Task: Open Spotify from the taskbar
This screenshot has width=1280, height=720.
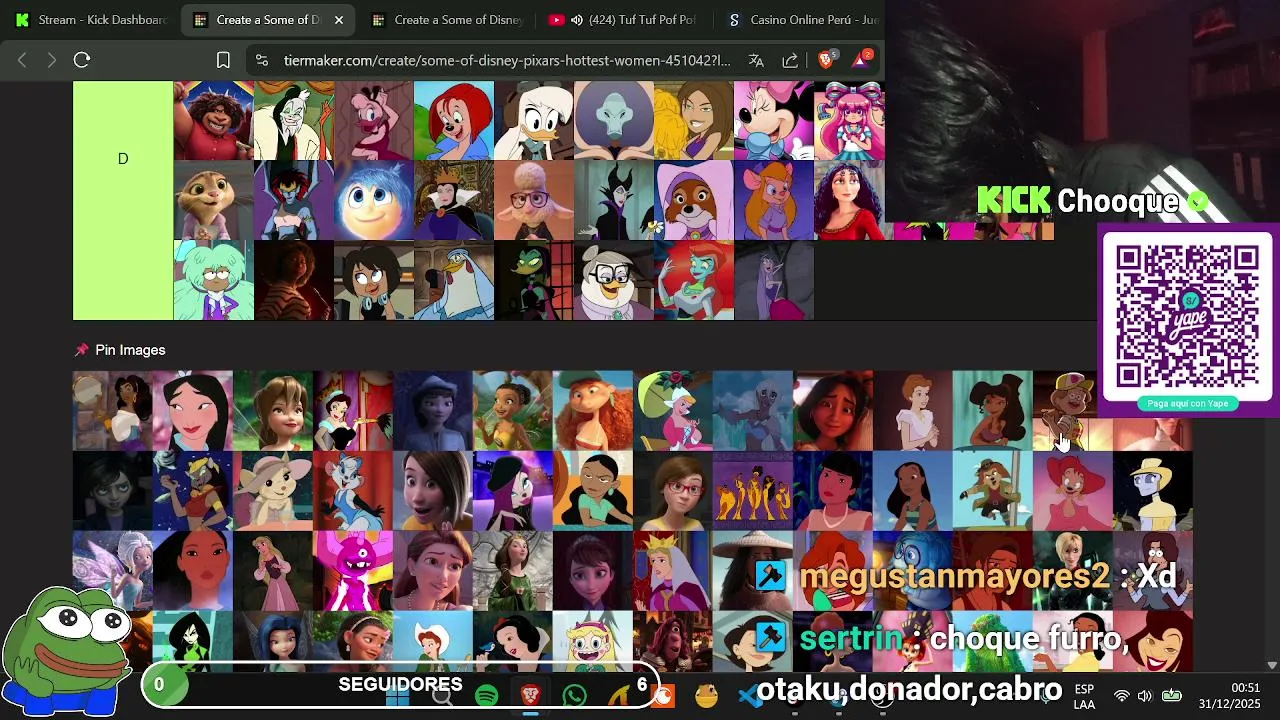Action: tap(487, 695)
